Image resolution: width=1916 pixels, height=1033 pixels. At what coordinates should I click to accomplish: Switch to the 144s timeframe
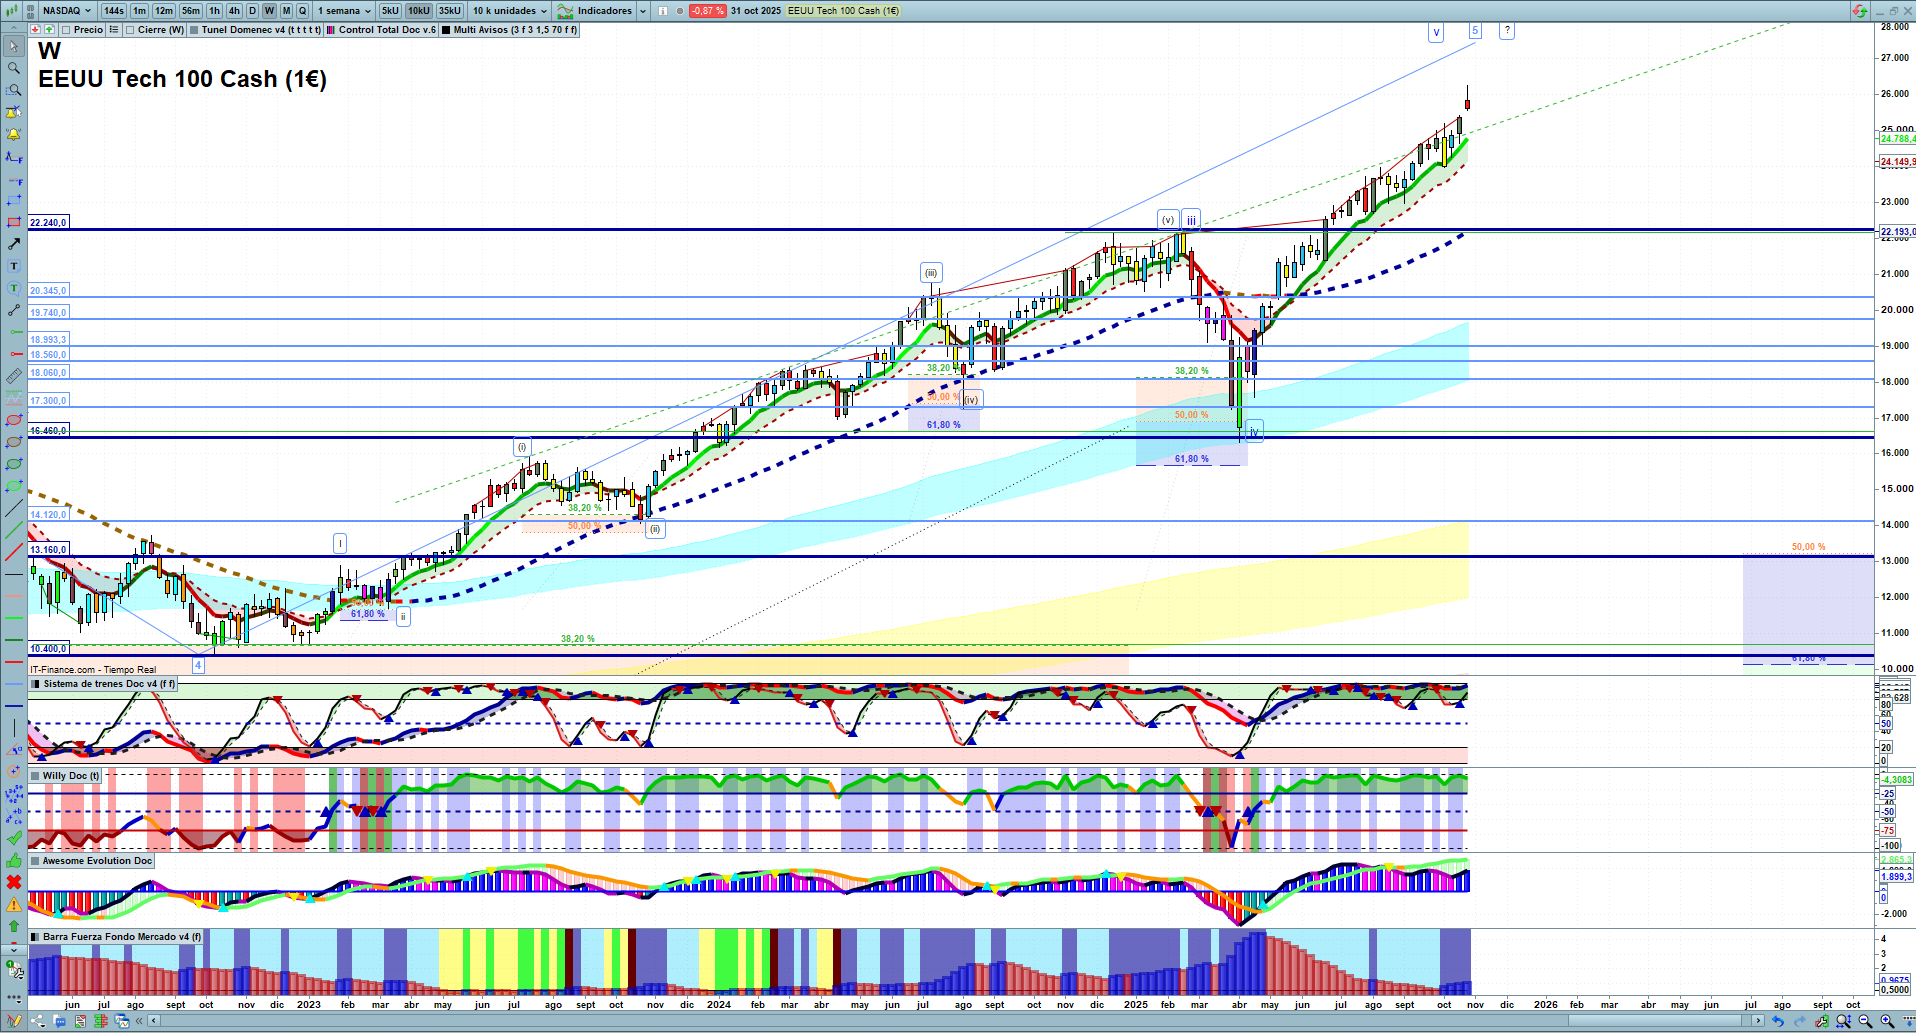[x=114, y=11]
